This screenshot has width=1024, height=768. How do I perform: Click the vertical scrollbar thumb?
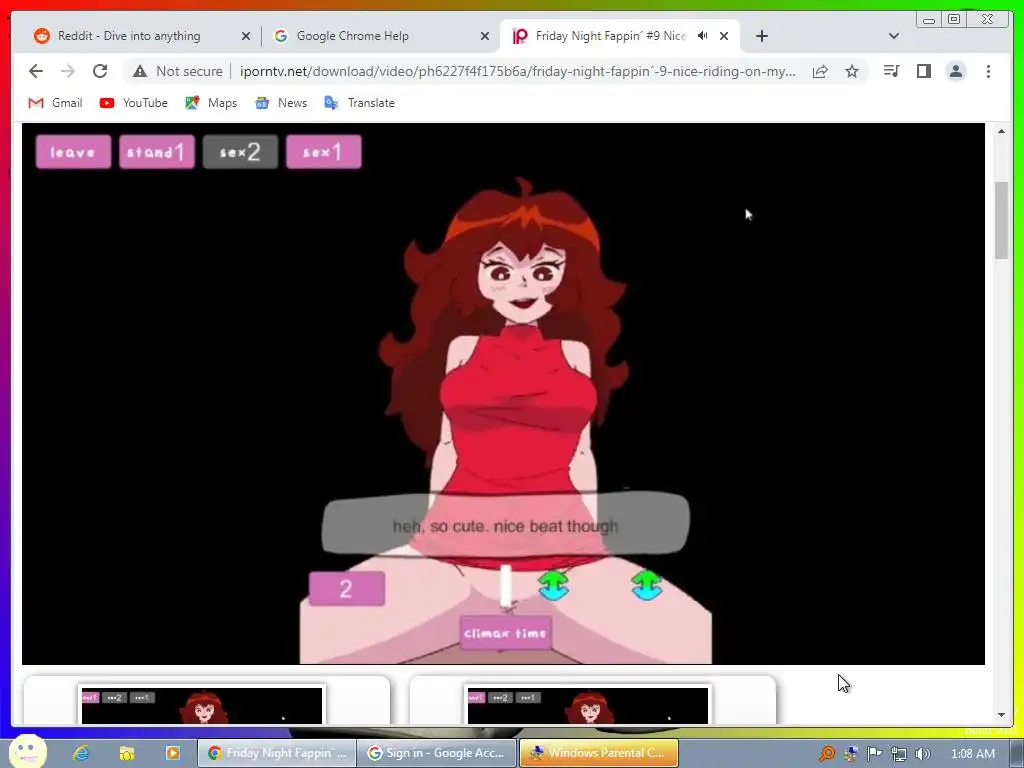point(1001,220)
